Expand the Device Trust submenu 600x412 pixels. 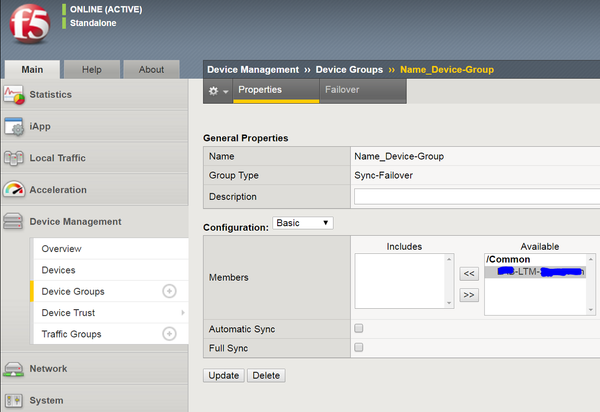181,313
